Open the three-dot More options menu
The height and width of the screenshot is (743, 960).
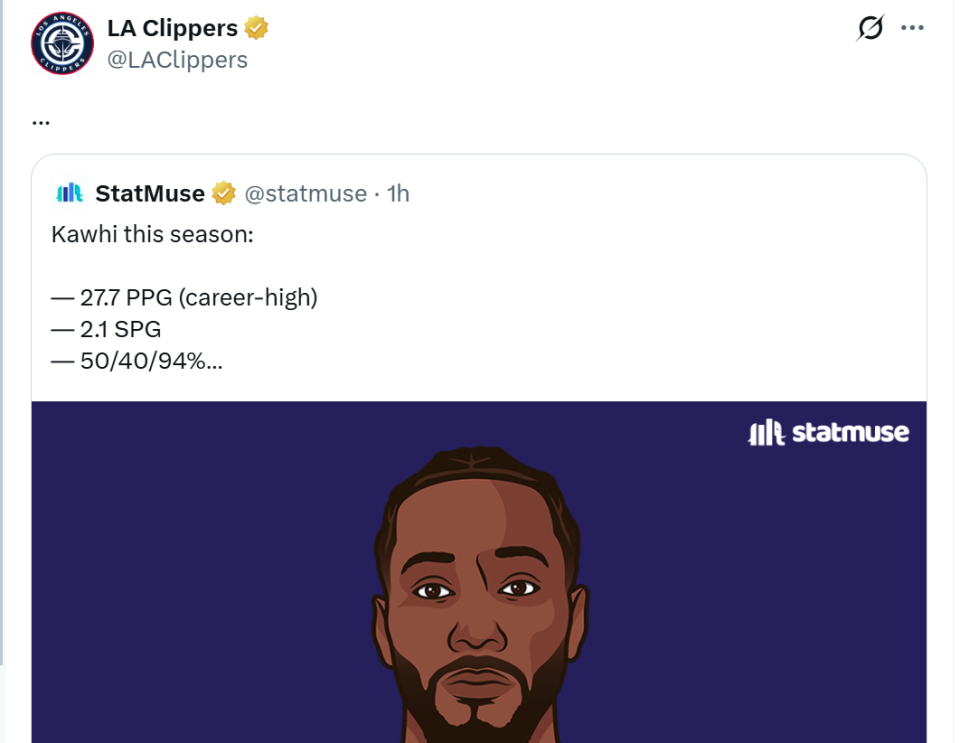point(912,28)
